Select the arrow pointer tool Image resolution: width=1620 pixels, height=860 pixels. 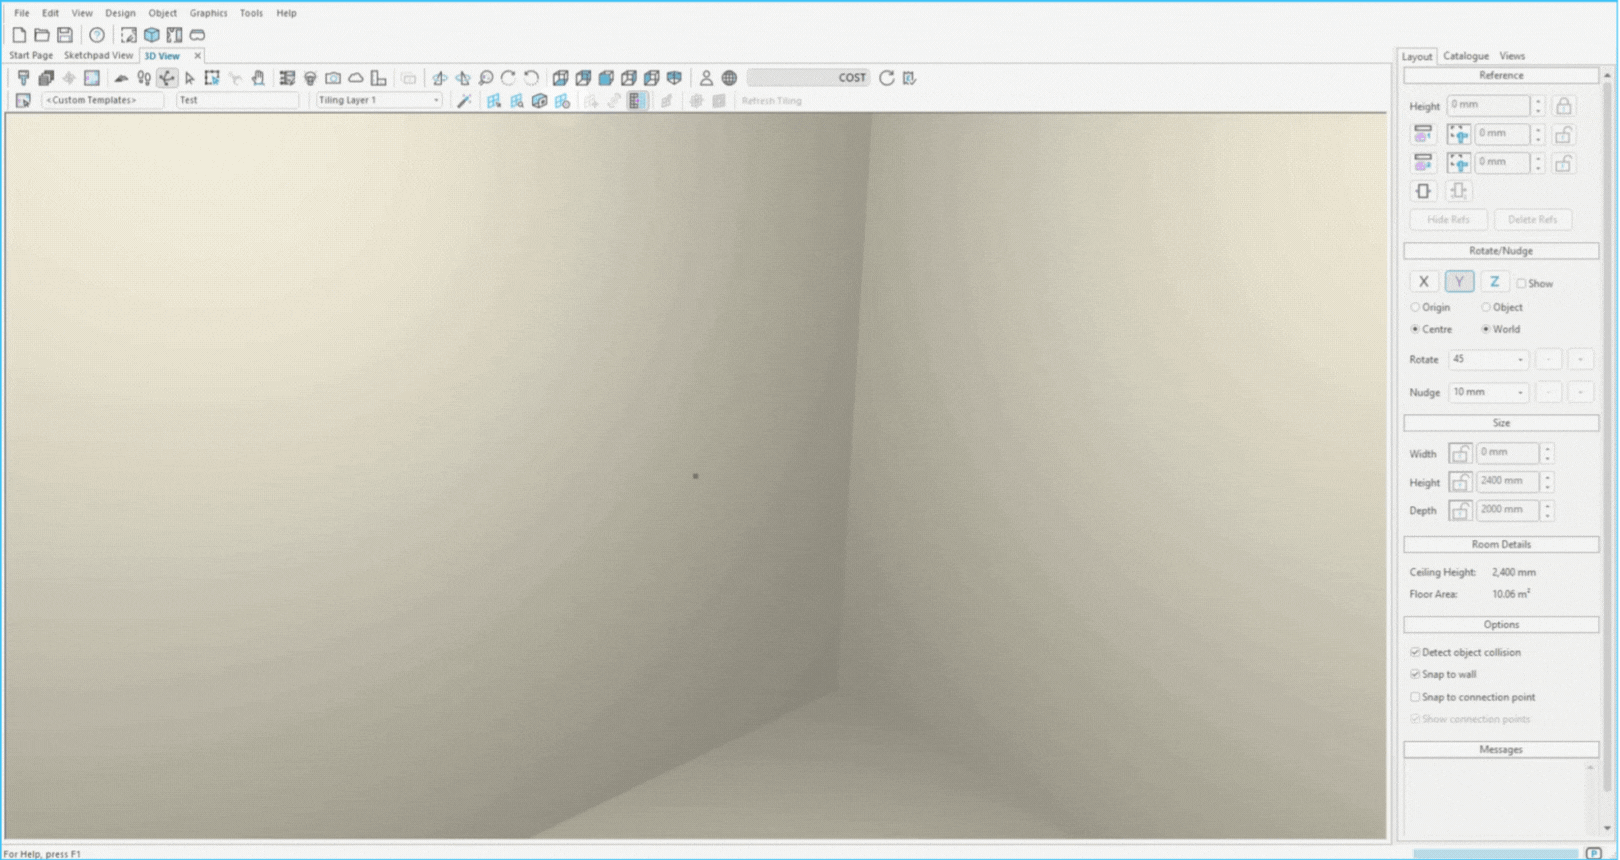coord(190,78)
